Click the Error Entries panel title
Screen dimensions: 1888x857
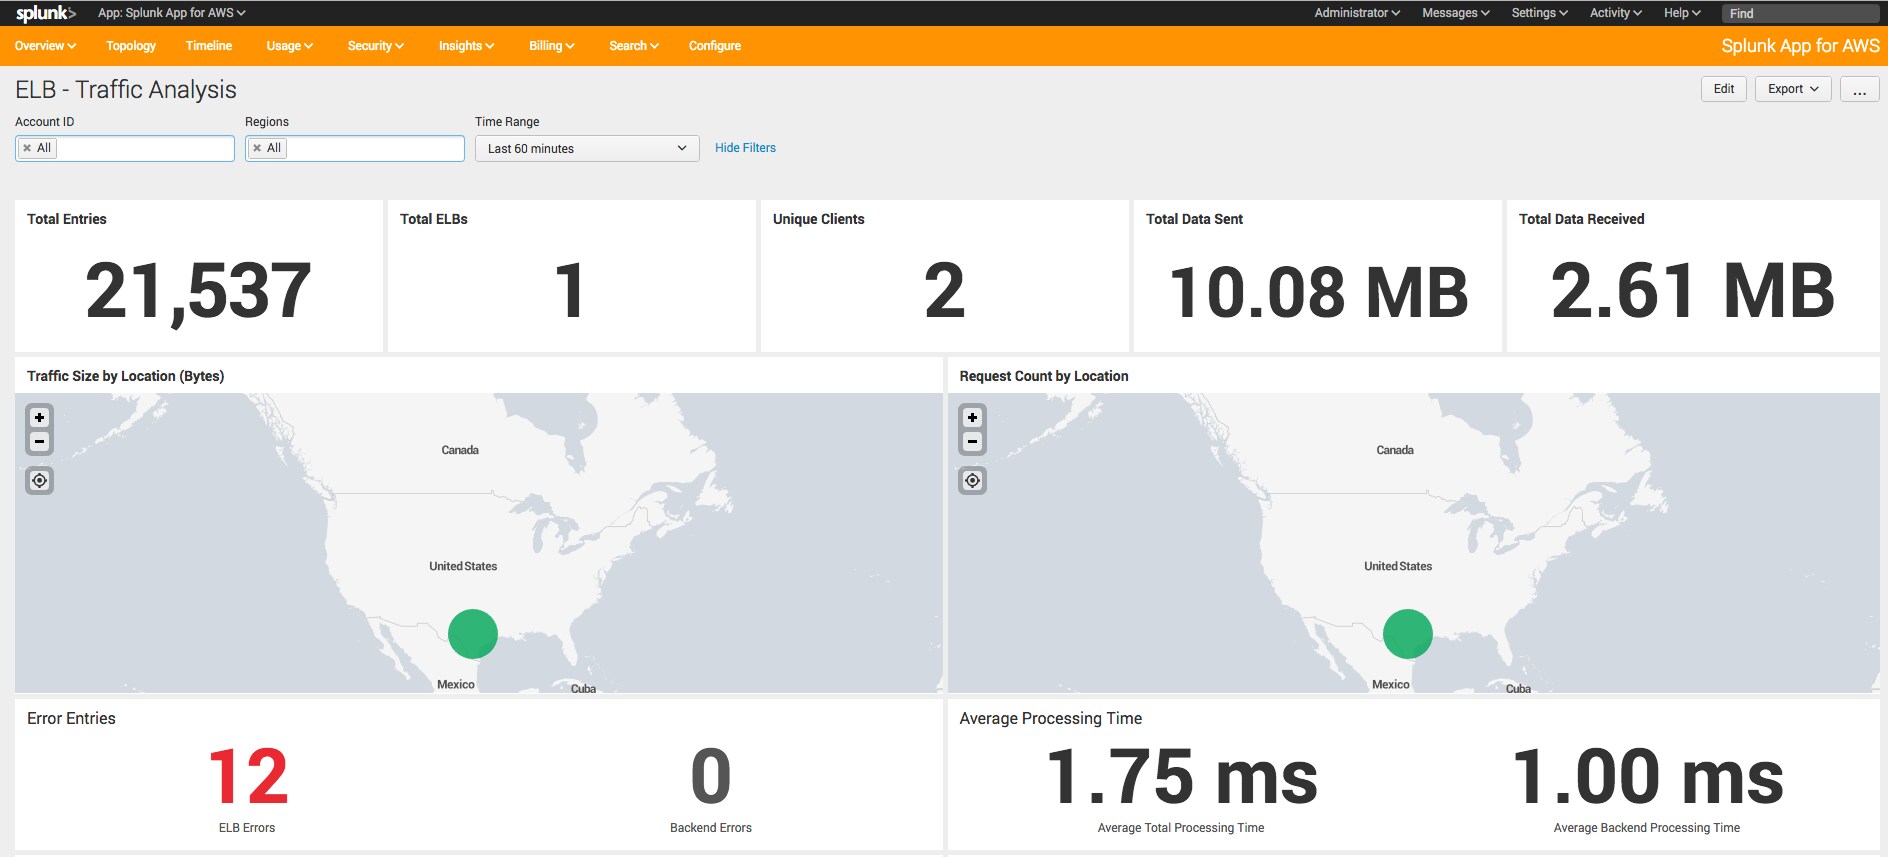[71, 719]
